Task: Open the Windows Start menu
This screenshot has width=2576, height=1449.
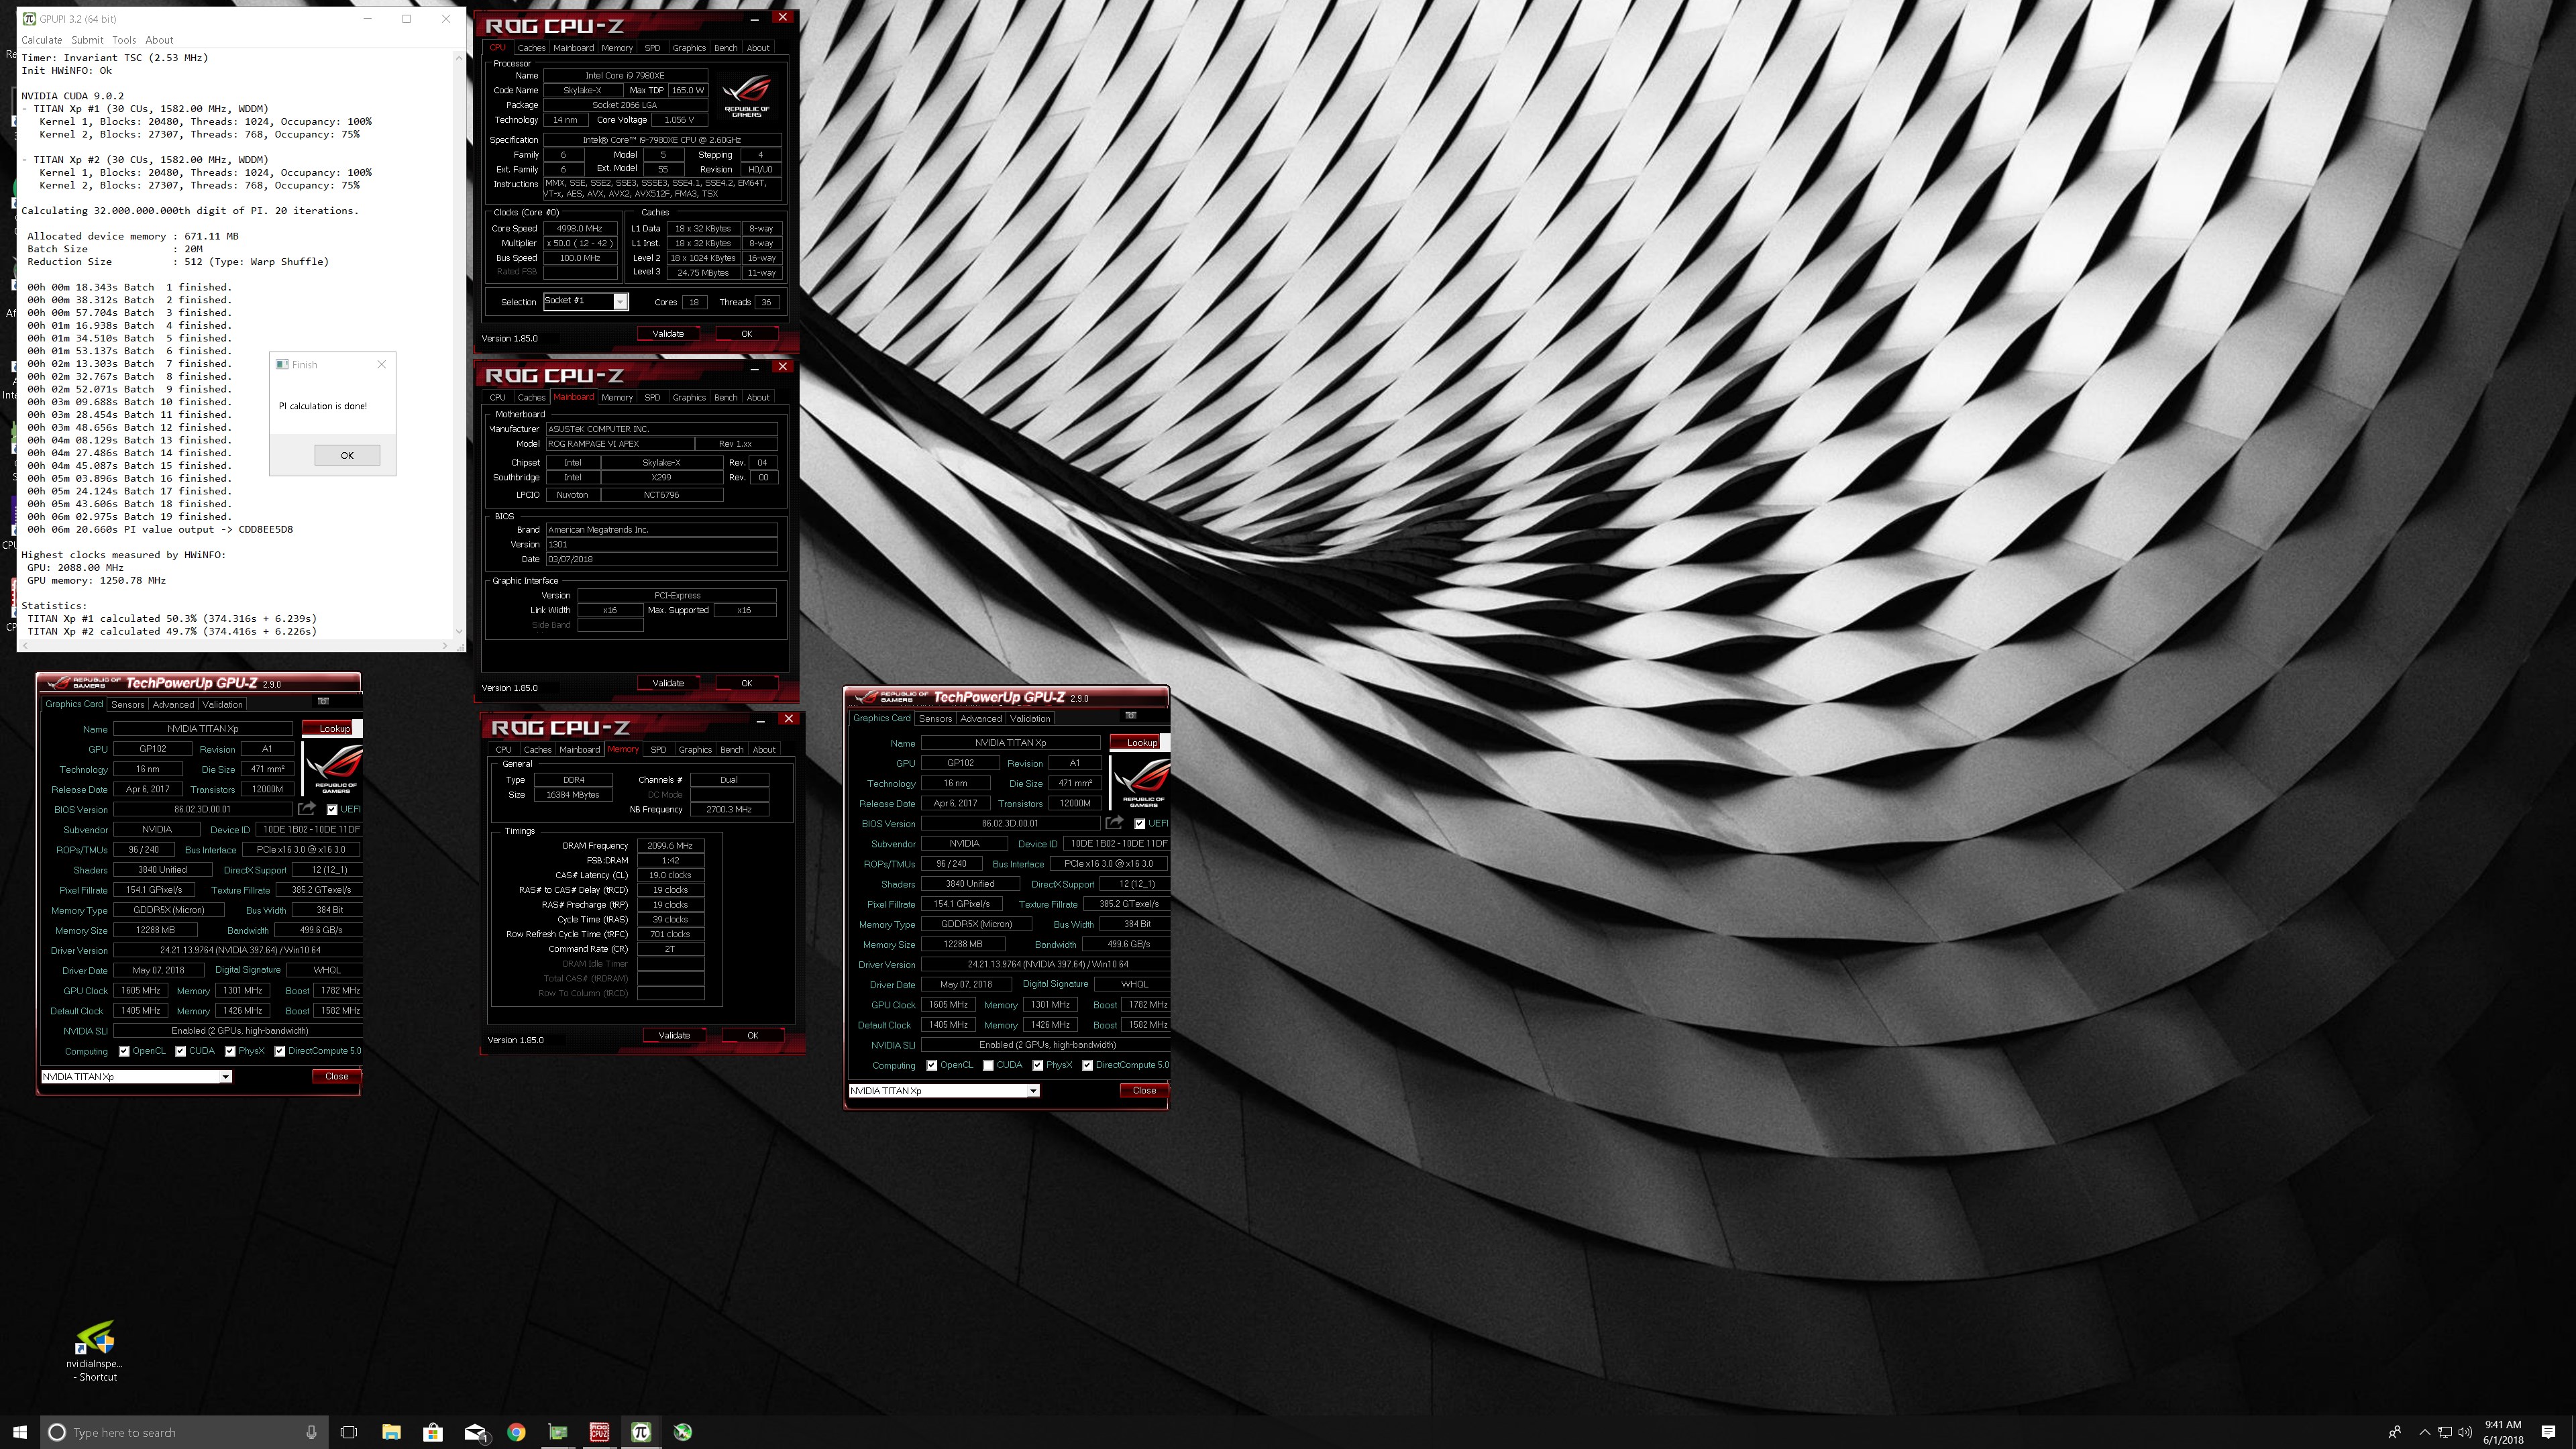Action: pos(19,1432)
